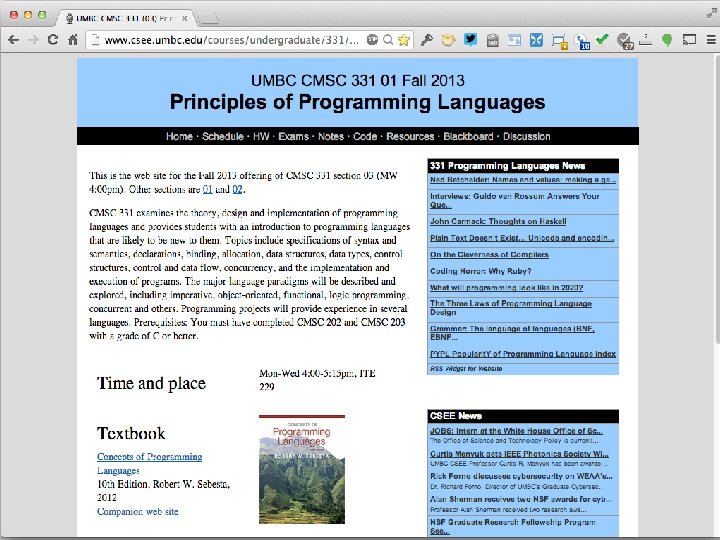Open the key password extension

pyautogui.click(x=427, y=40)
